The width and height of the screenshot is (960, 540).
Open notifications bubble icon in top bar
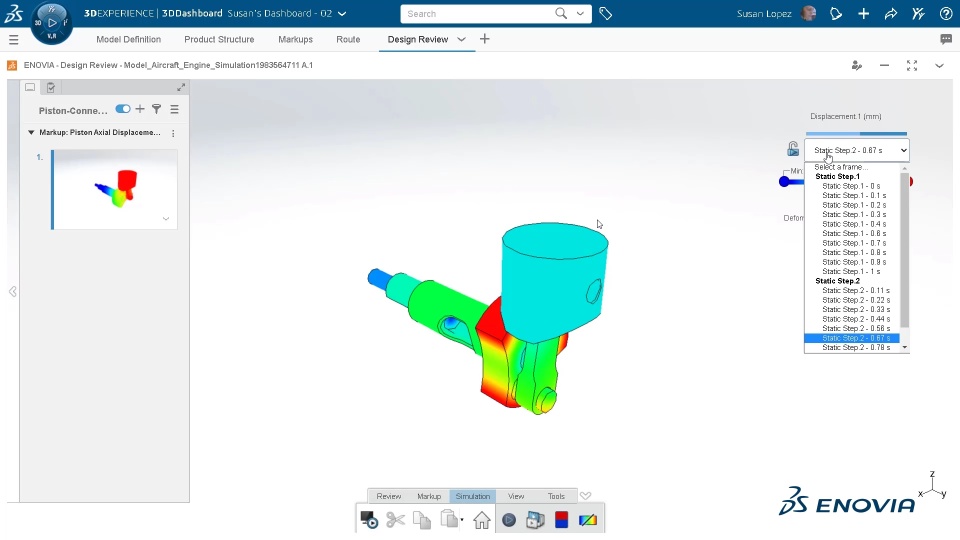pos(836,13)
